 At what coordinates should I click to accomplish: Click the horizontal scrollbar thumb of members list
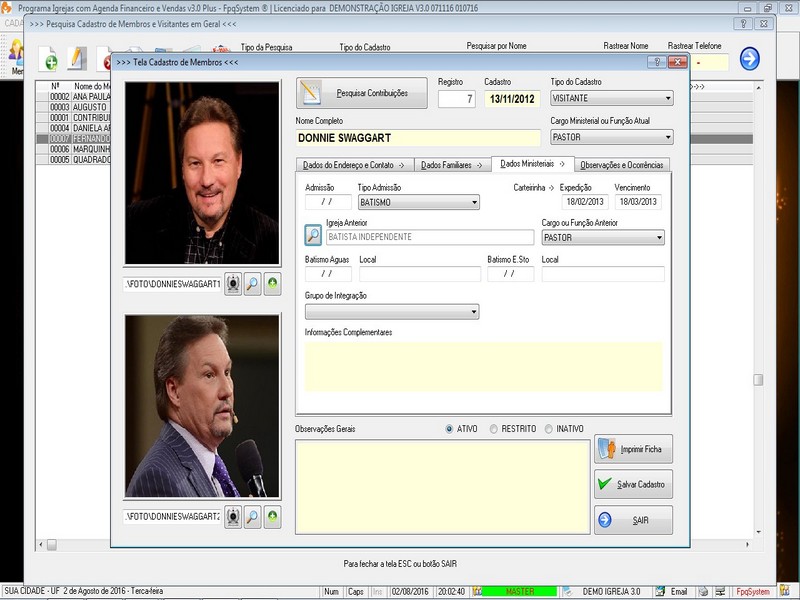pos(52,545)
